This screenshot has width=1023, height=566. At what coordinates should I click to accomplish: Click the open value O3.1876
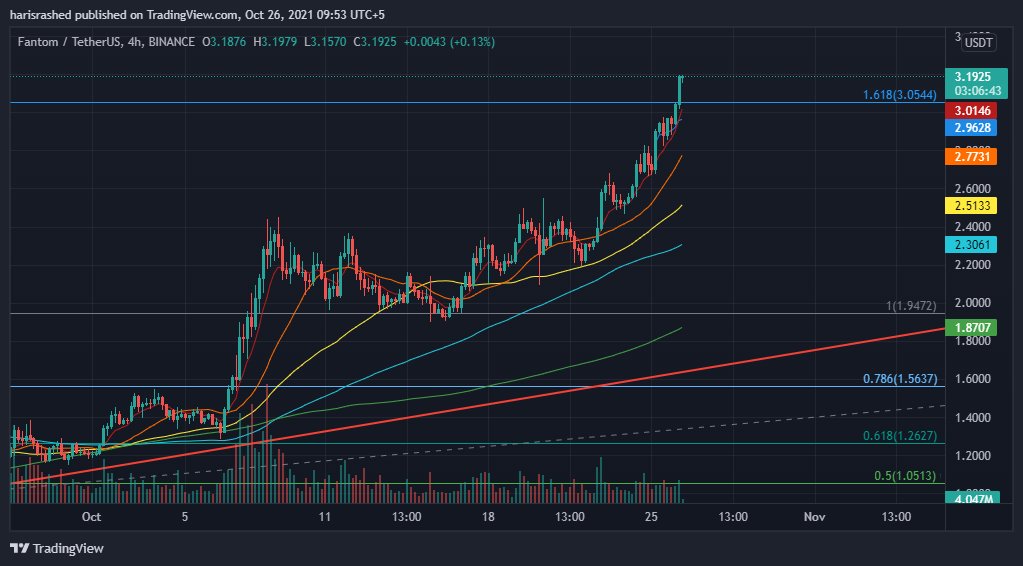point(224,42)
